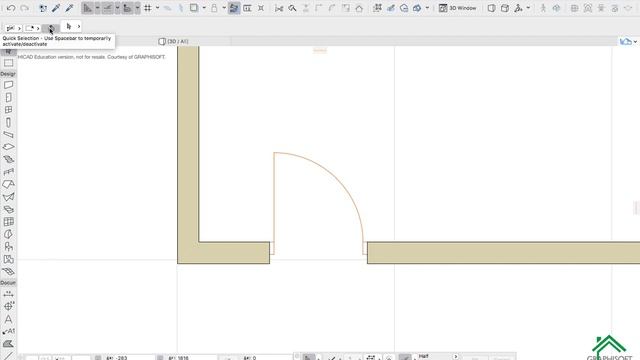Select the Railing tool
This screenshot has width=640, height=360.
(x=8, y=172)
